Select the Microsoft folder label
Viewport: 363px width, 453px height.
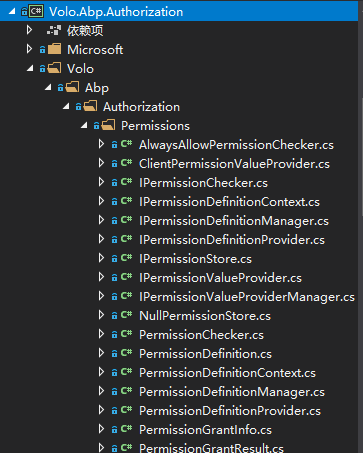pos(95,50)
